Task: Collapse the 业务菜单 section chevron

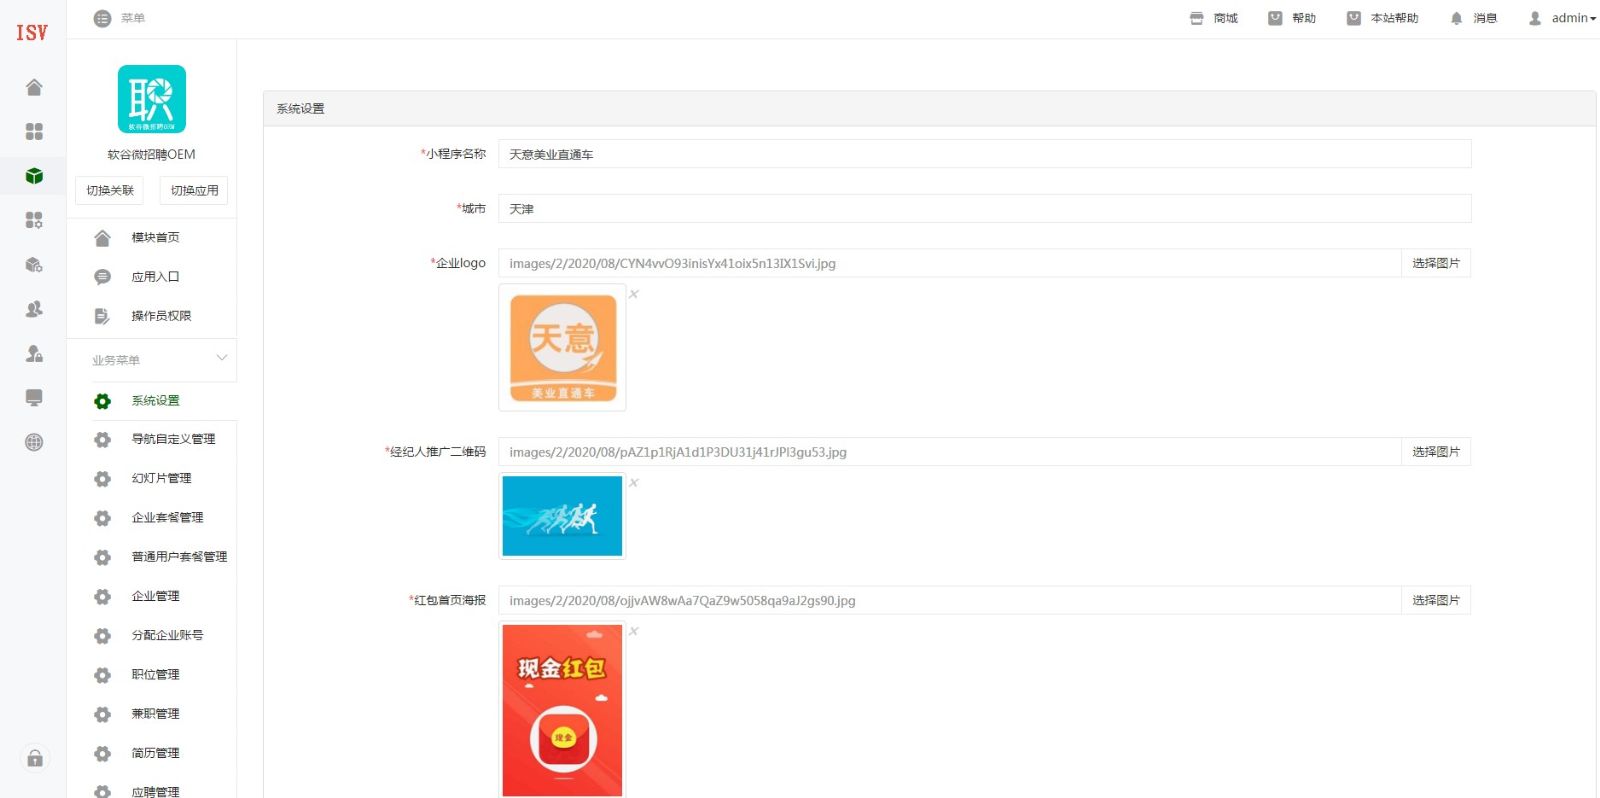Action: pyautogui.click(x=222, y=358)
